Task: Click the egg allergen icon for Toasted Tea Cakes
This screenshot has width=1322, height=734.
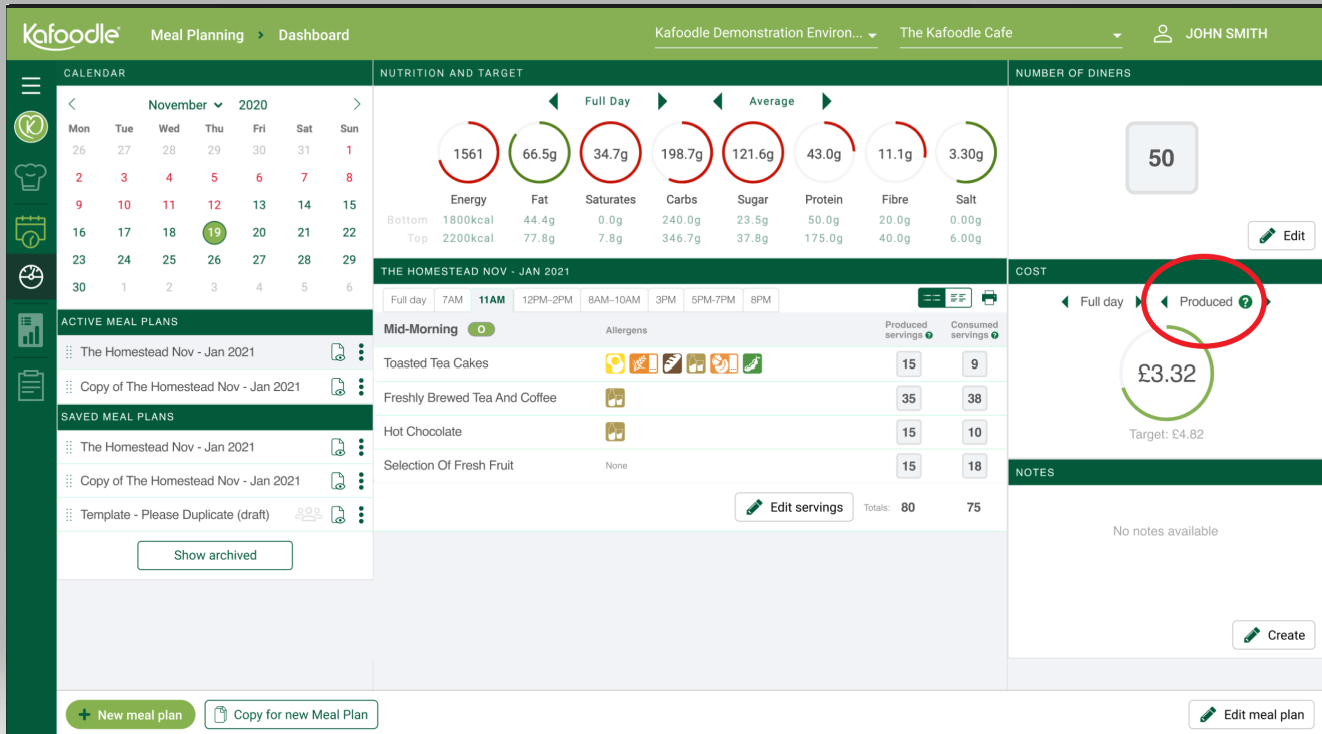Action: (616, 364)
